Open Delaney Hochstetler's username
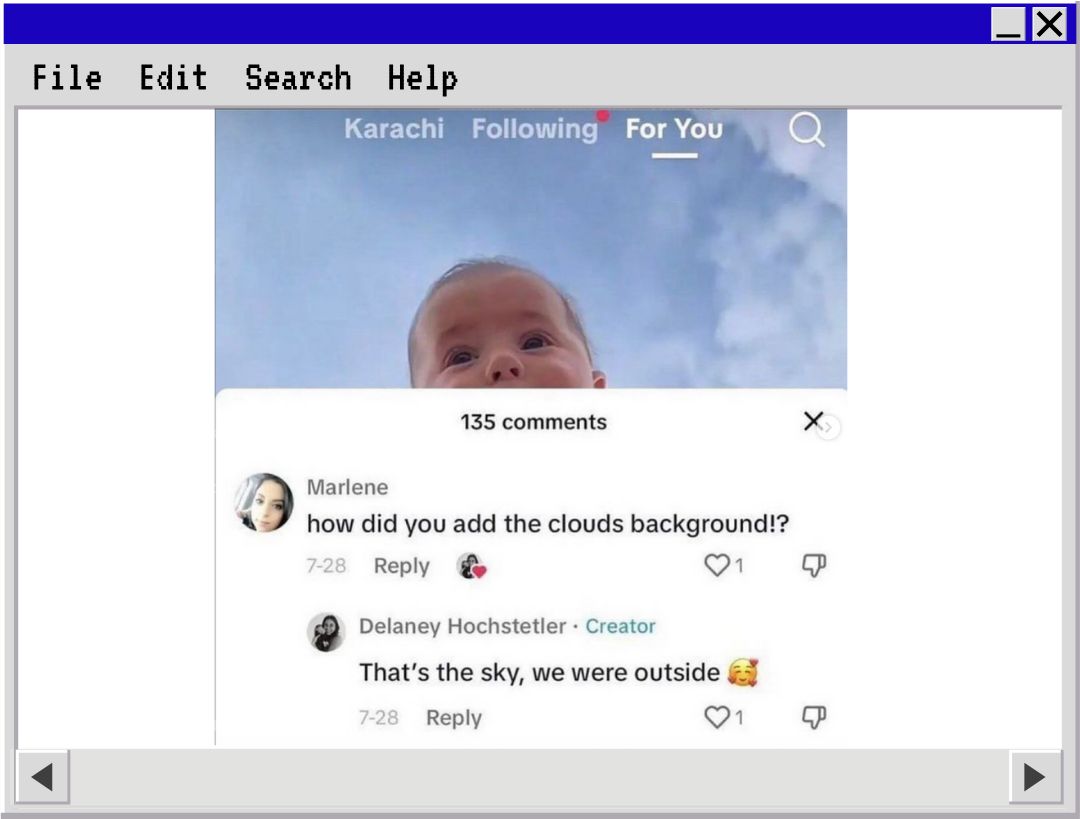Viewport: 1080px width, 819px height. 462,626
